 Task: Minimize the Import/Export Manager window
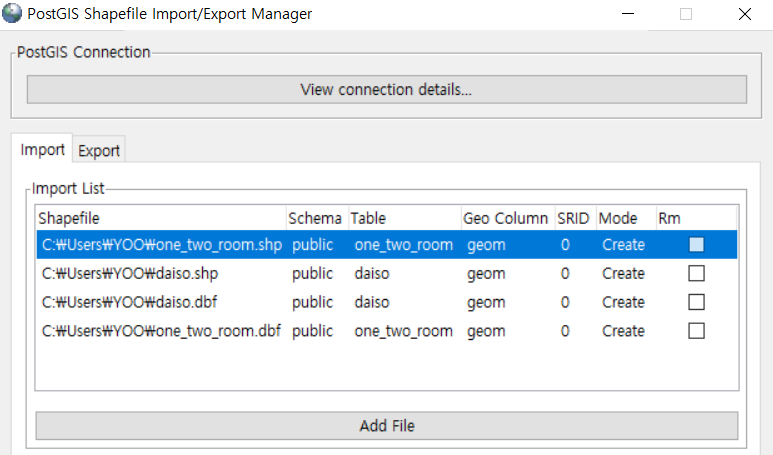pyautogui.click(x=628, y=14)
